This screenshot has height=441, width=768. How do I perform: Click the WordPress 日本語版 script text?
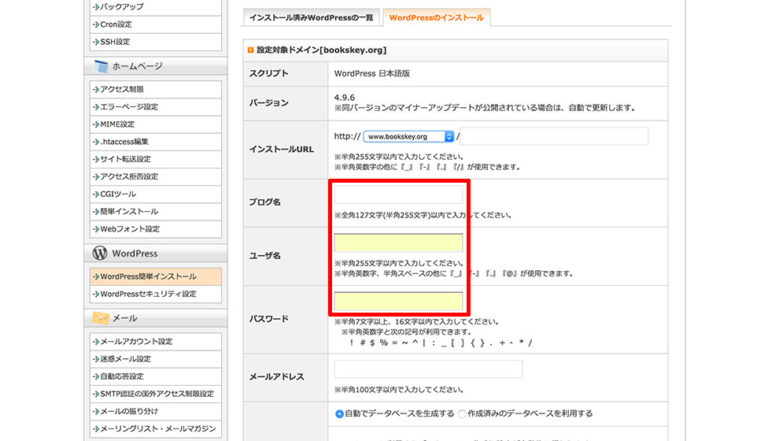tap(372, 74)
